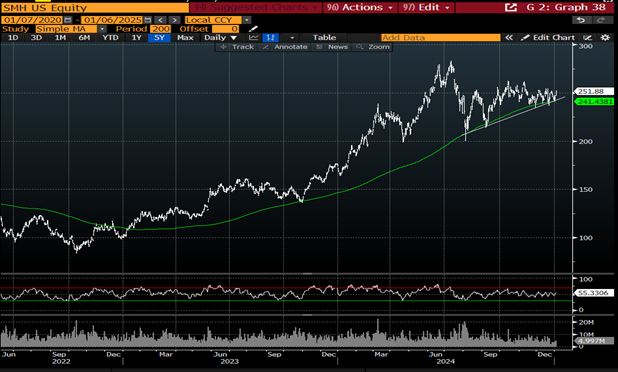Click the SMH US Equity ticker field
Viewport: 618px width, 372px height.
[95, 7]
